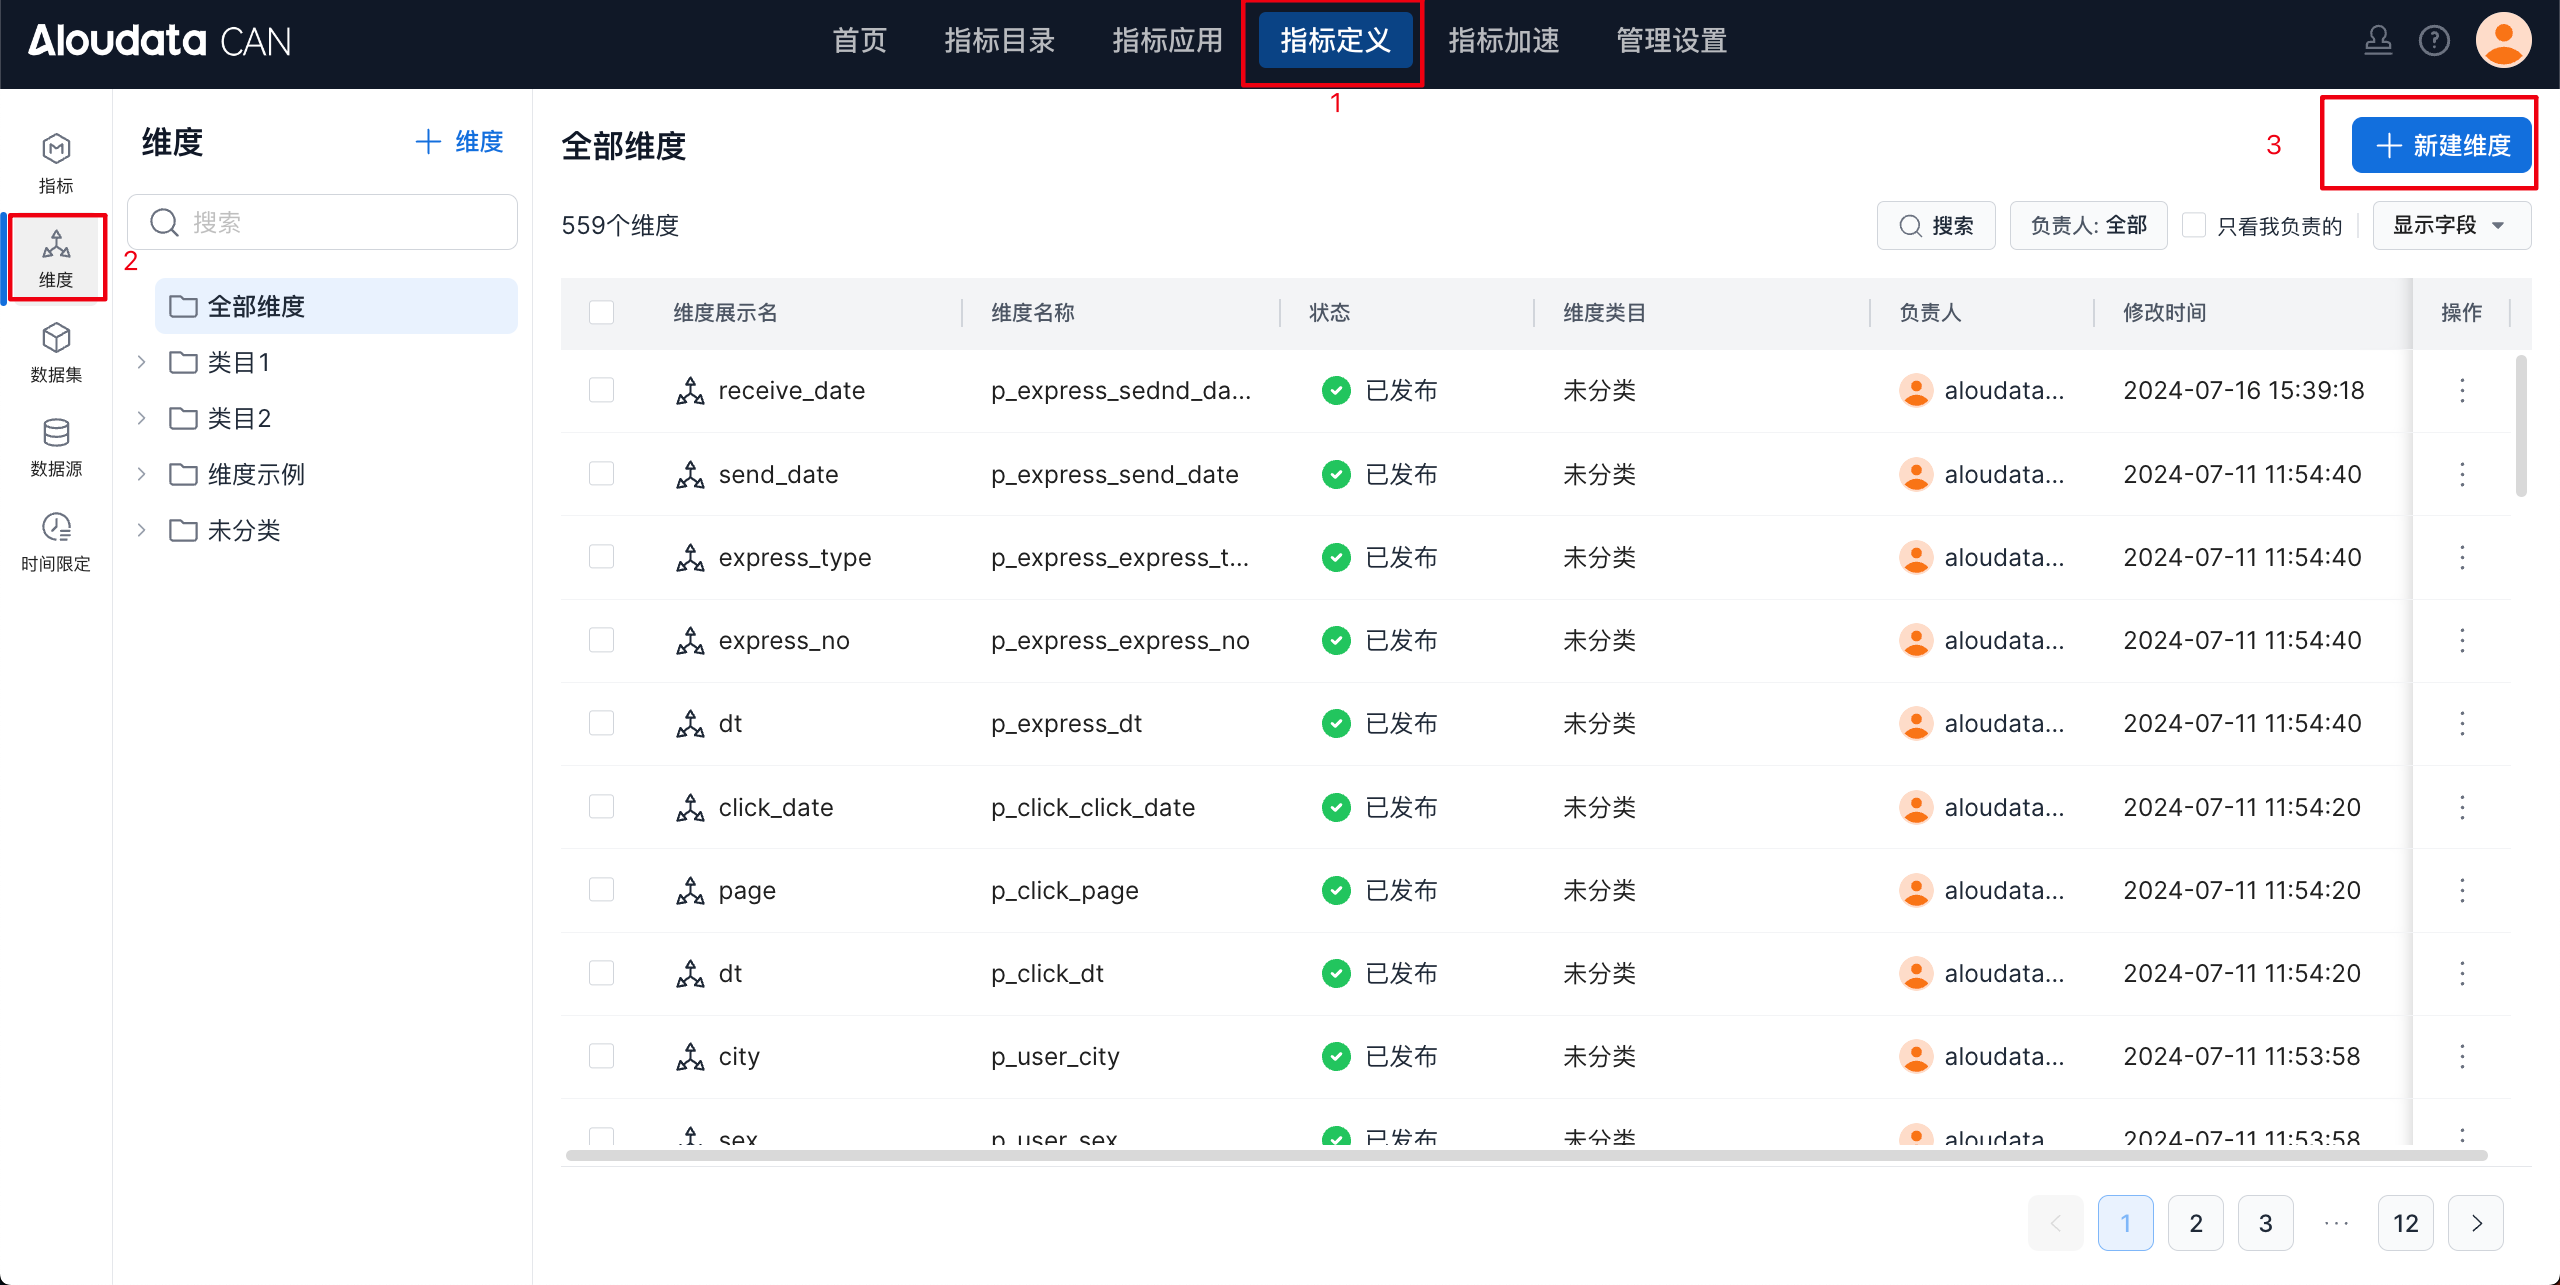Switch to the 指标目录 tab

(x=999, y=41)
